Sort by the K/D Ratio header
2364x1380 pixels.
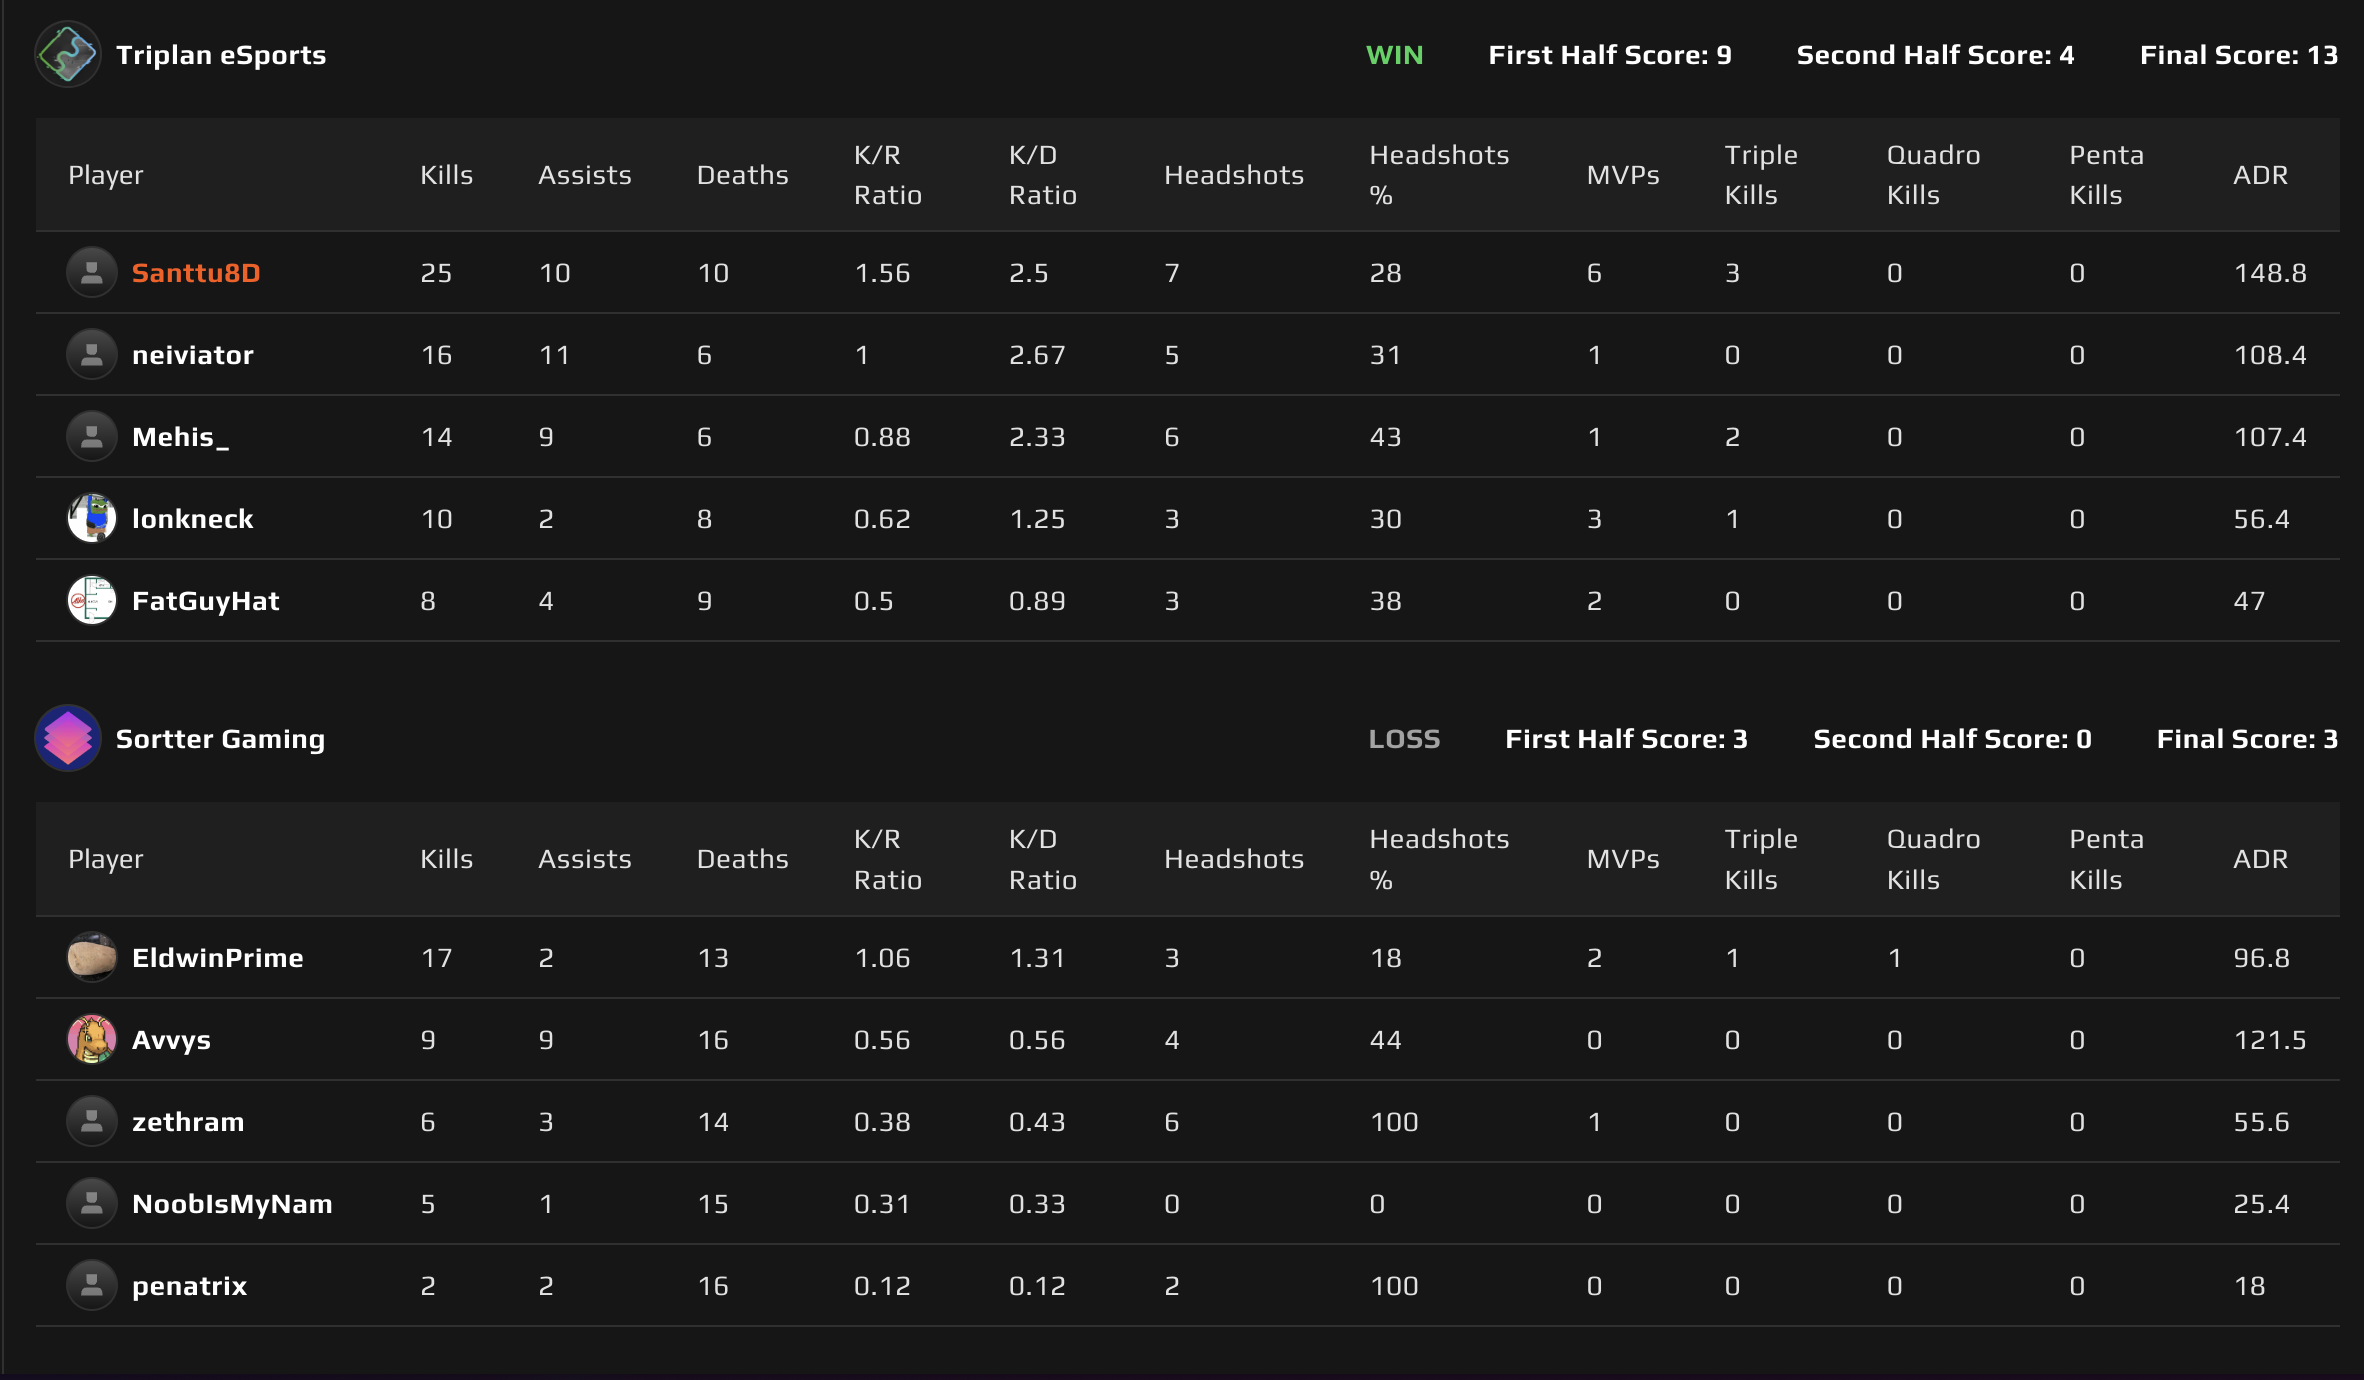pos(1042,174)
